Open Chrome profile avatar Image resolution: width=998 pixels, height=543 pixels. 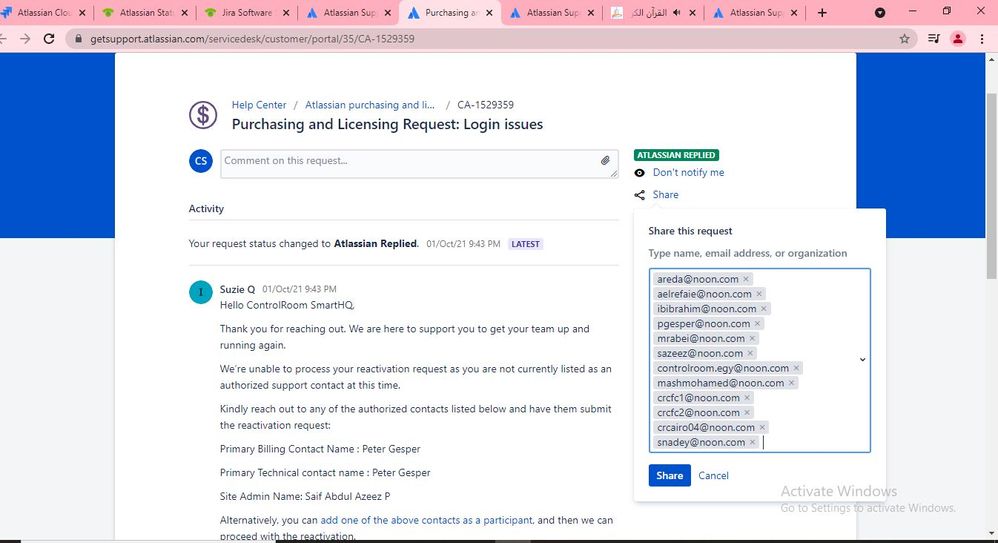click(958, 39)
